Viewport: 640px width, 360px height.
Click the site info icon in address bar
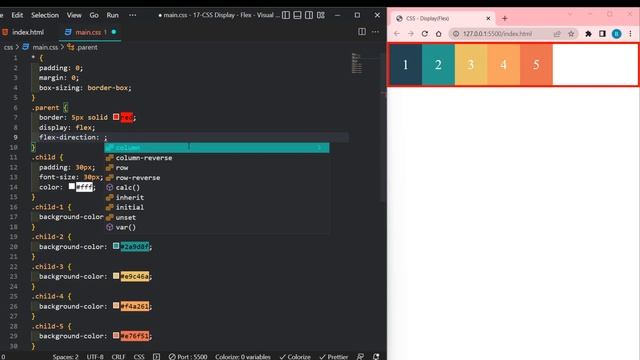[x=456, y=34]
